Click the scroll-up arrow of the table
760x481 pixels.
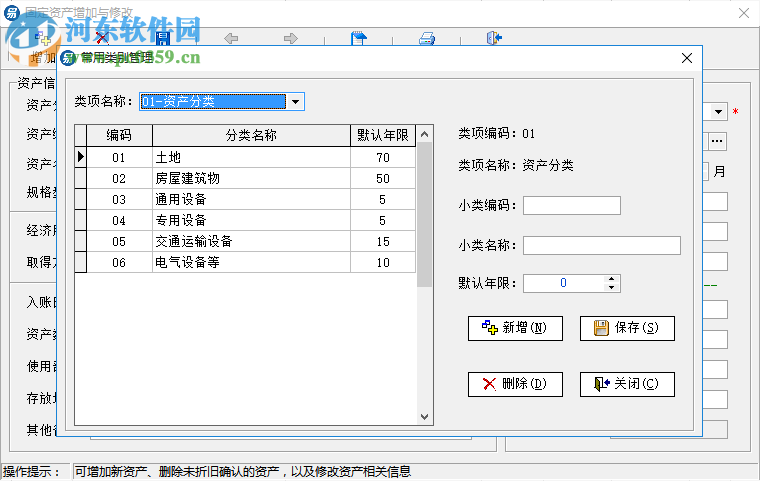click(x=425, y=134)
